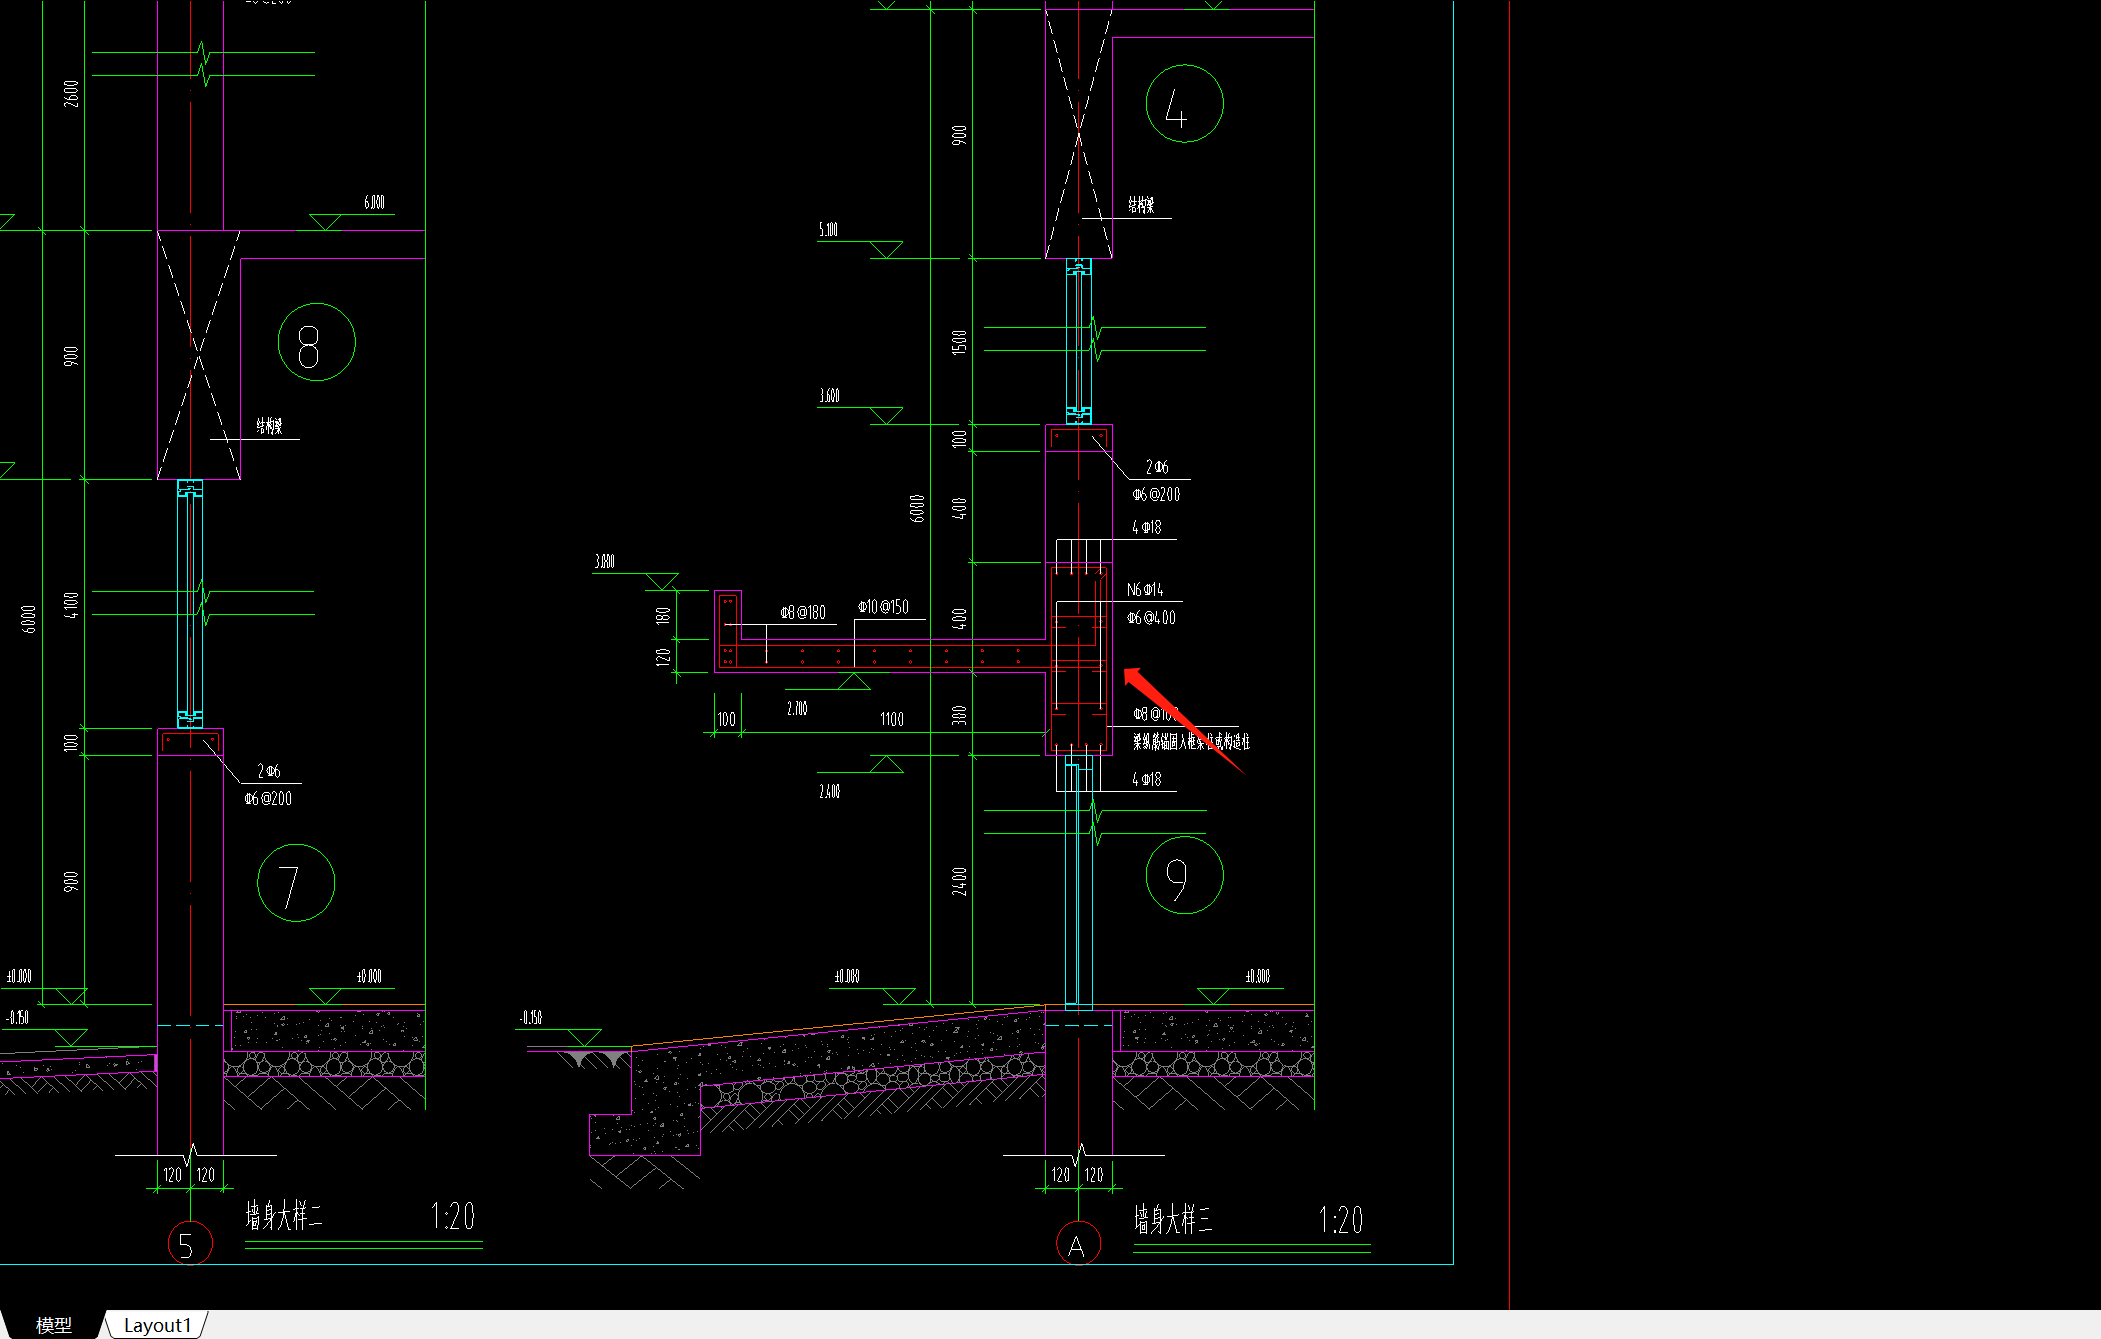Click the 5.100 elevation mark
Viewport: 2101px width, 1339px height.
pos(828,230)
